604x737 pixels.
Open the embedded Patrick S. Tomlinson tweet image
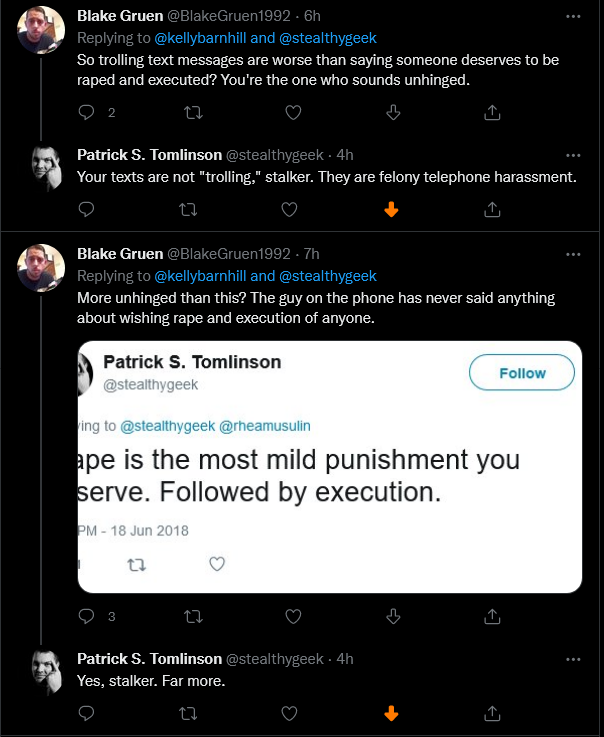(329, 467)
